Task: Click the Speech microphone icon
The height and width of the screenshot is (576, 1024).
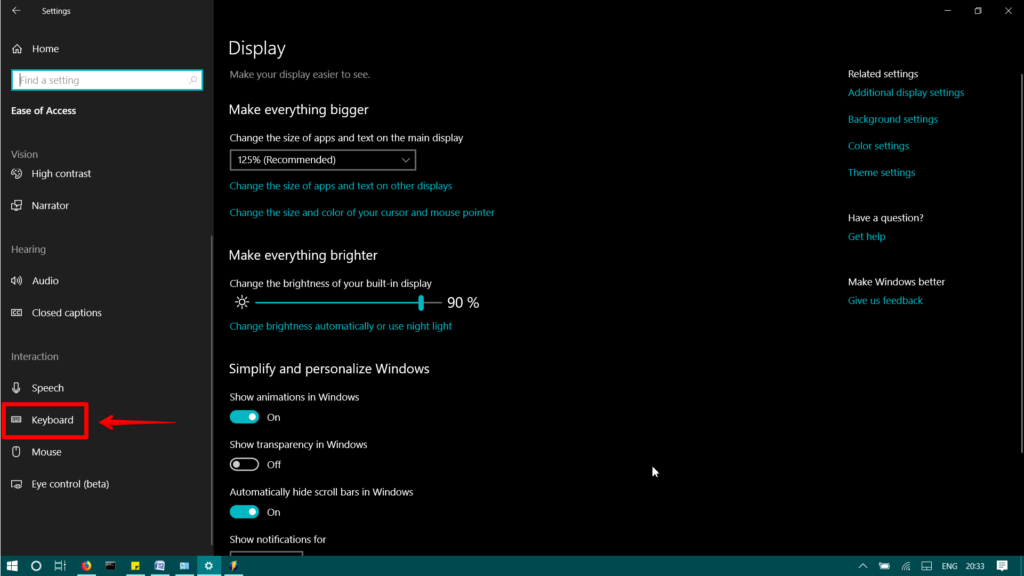Action: (x=17, y=388)
